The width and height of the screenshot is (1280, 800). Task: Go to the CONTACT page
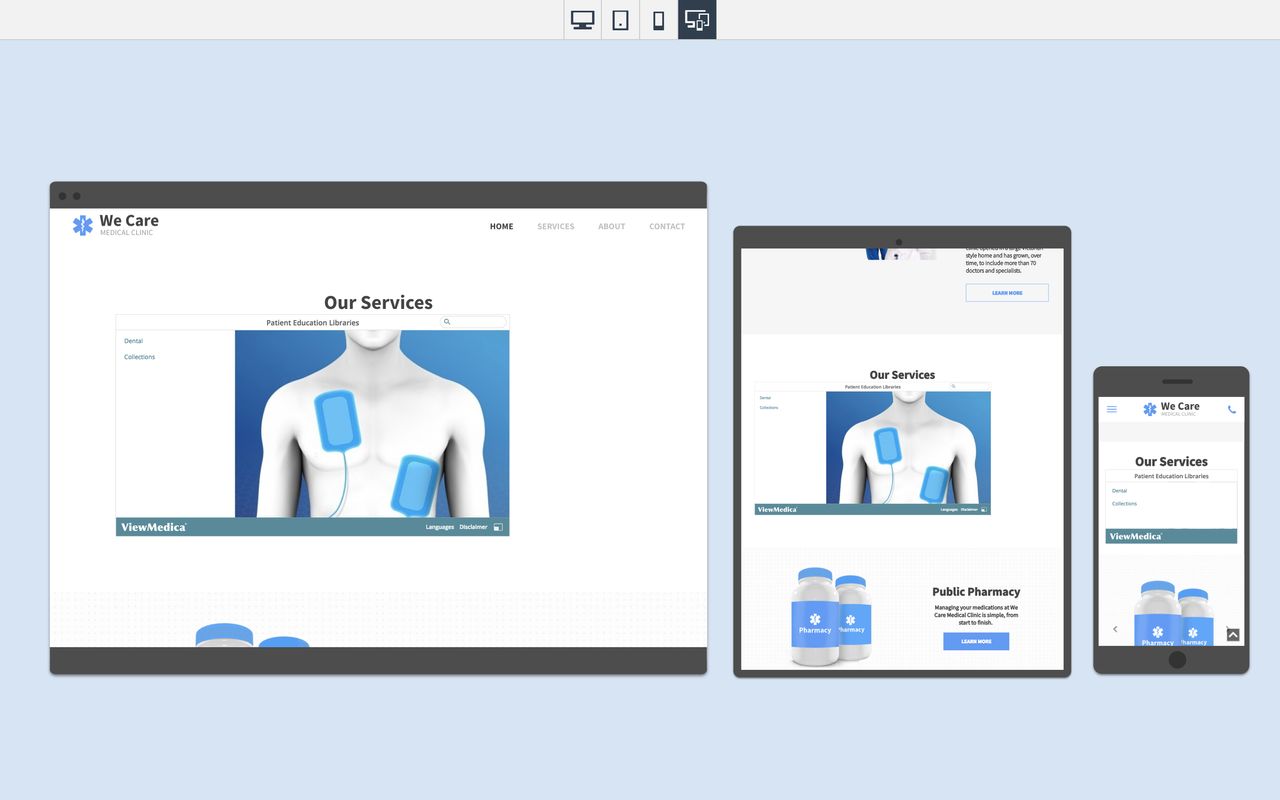coord(666,226)
